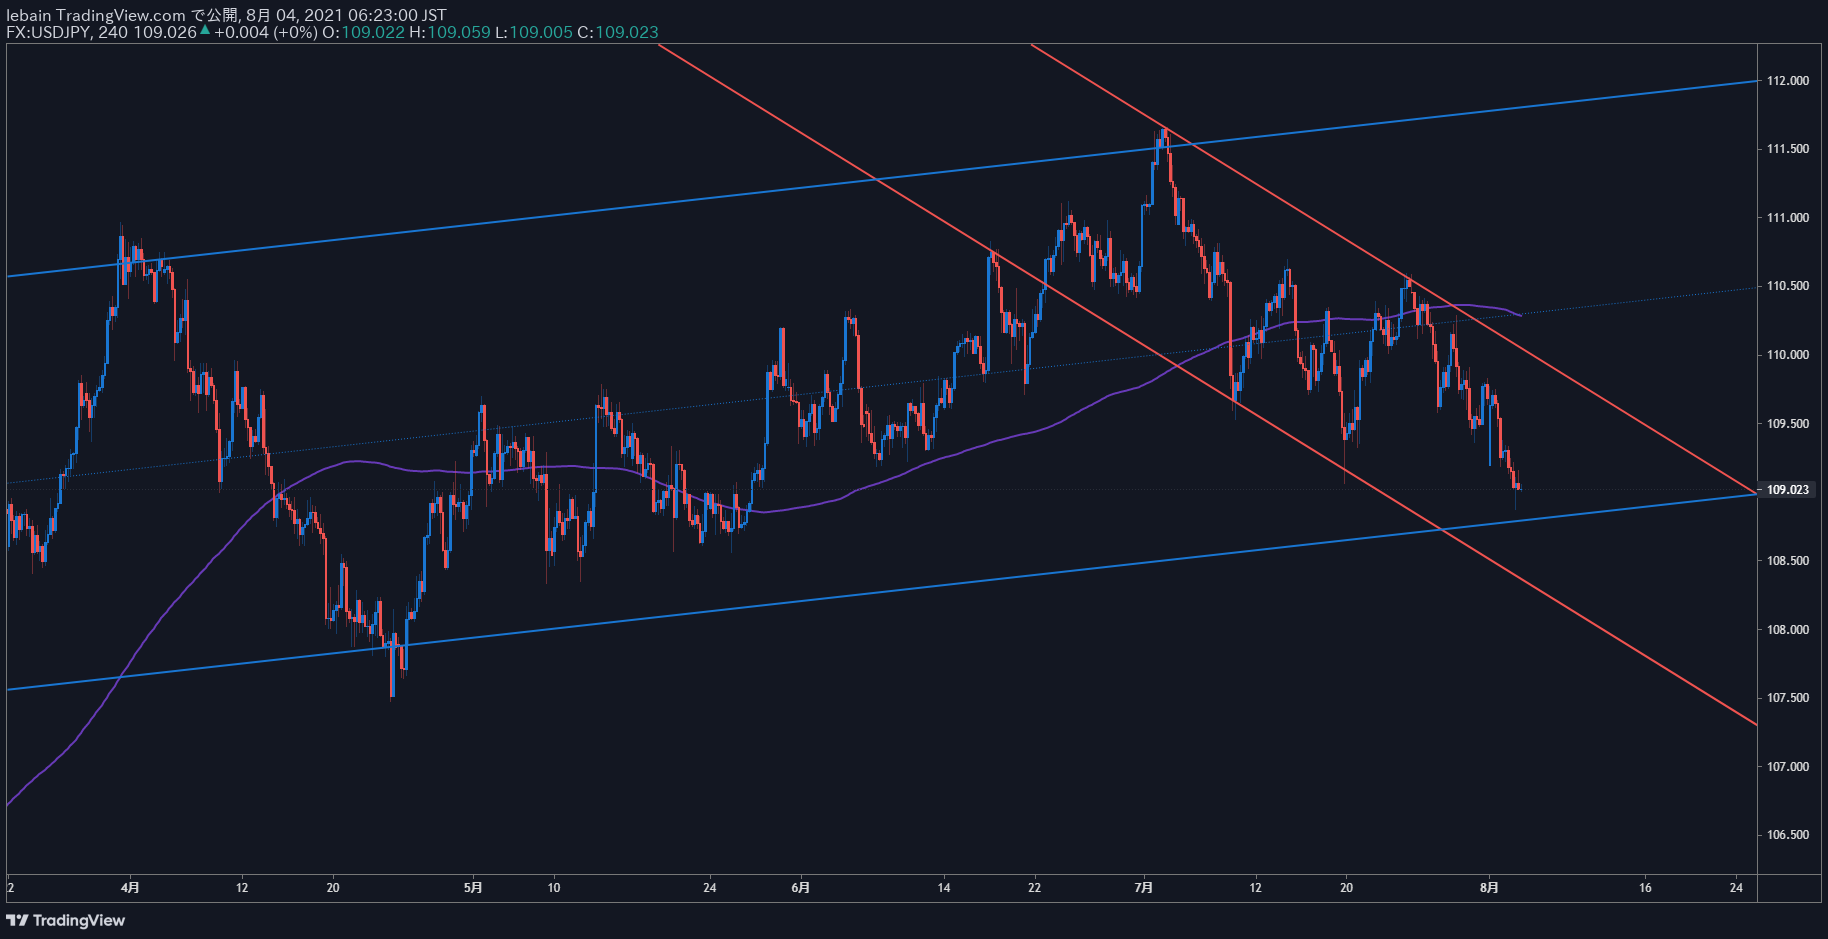The width and height of the screenshot is (1828, 939).
Task: Click the 112.000 price axis label
Action: [x=1788, y=81]
